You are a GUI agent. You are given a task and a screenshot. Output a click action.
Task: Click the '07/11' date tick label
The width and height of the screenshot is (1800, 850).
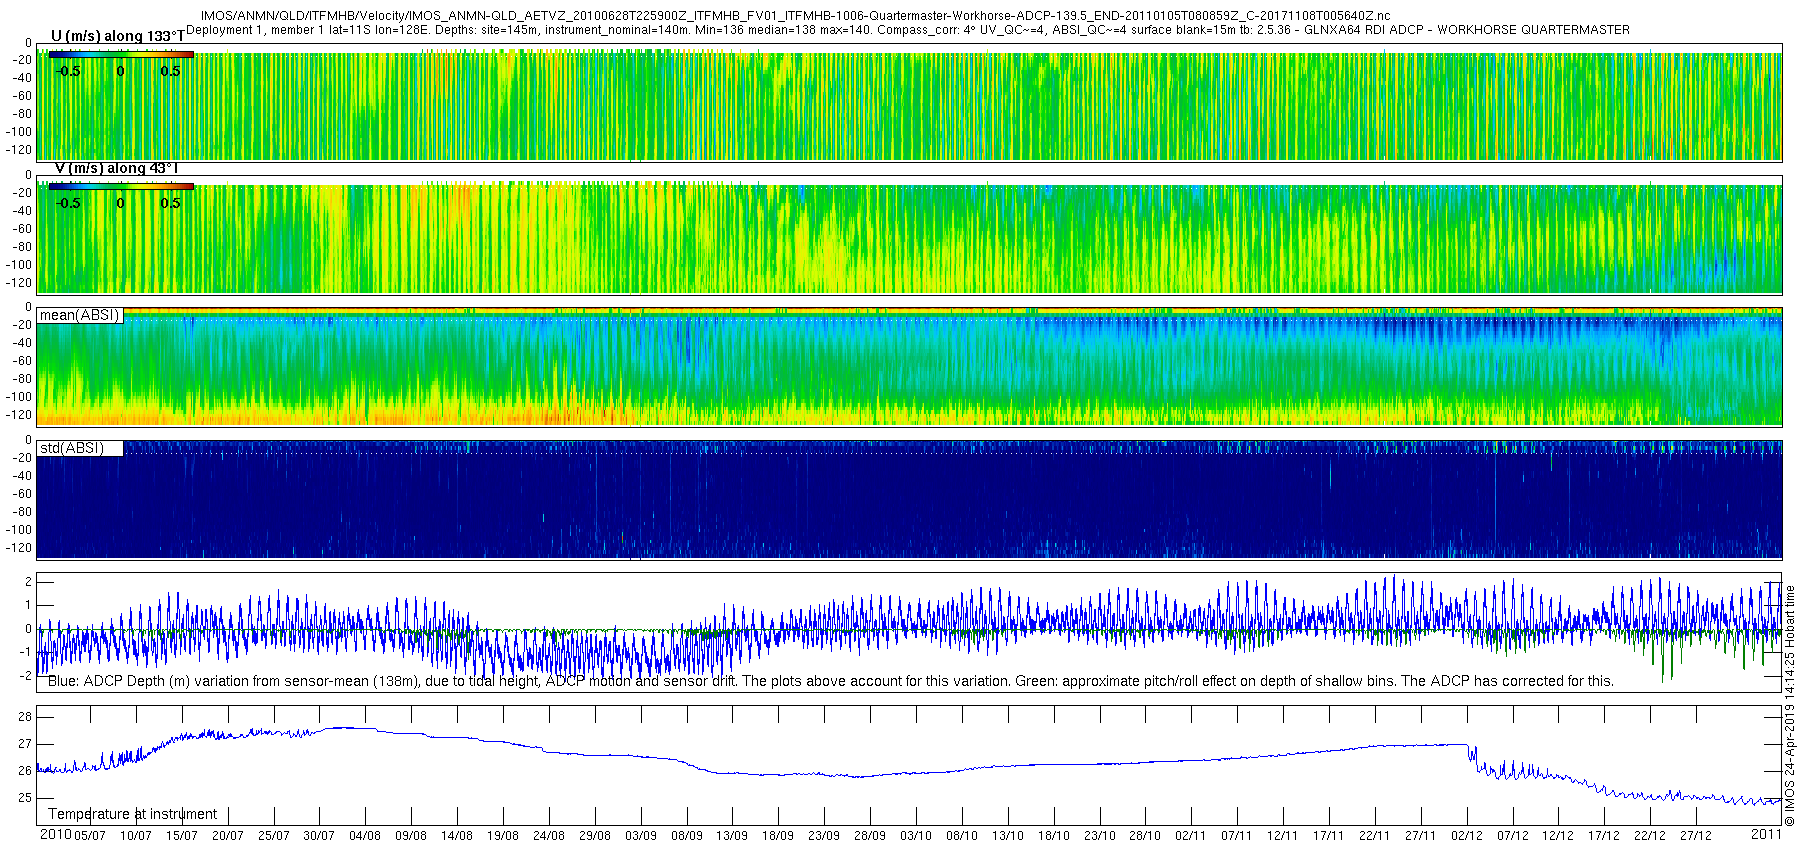coord(1237,836)
